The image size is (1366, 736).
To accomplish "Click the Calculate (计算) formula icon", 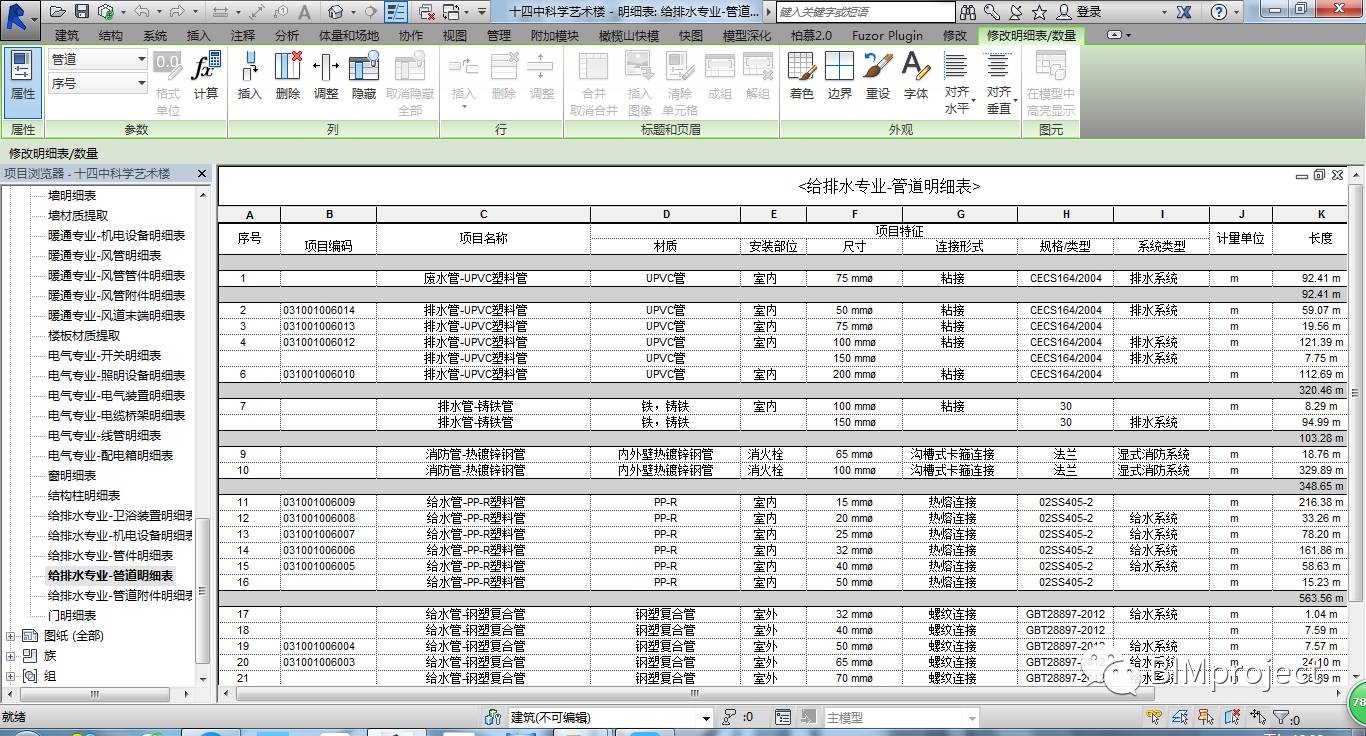I will (x=206, y=75).
